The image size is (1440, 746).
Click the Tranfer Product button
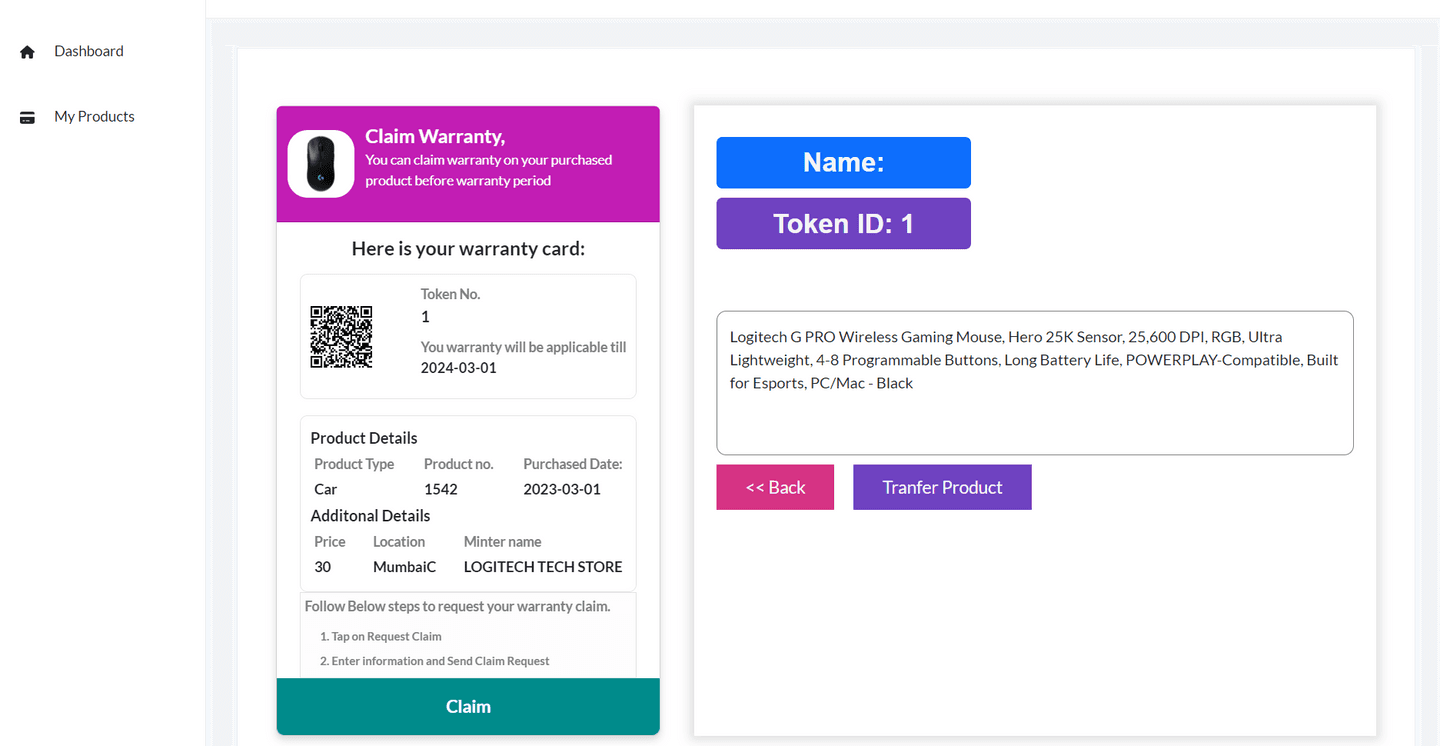click(x=942, y=487)
